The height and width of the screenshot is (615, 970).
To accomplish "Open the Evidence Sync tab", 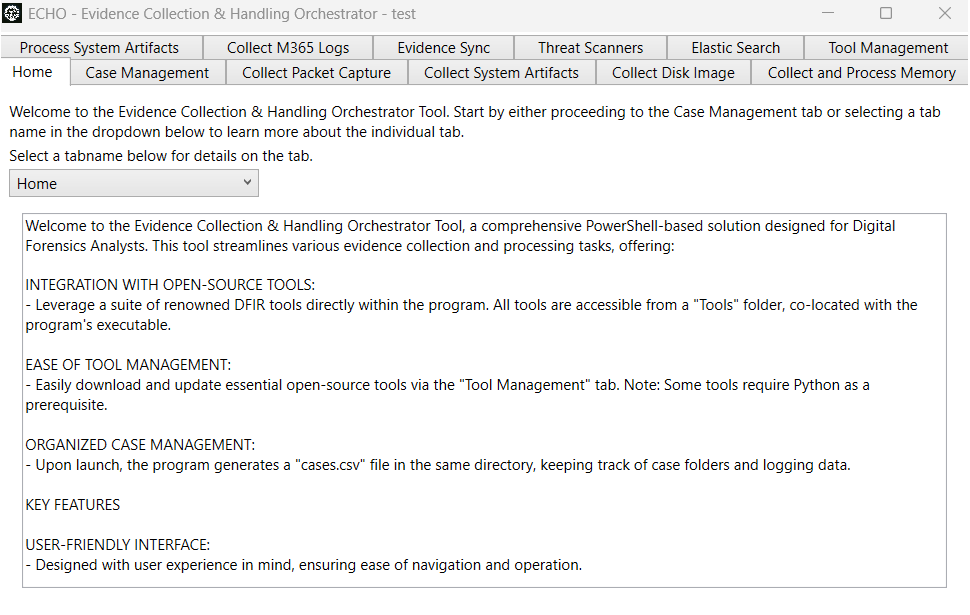I will tap(443, 48).
